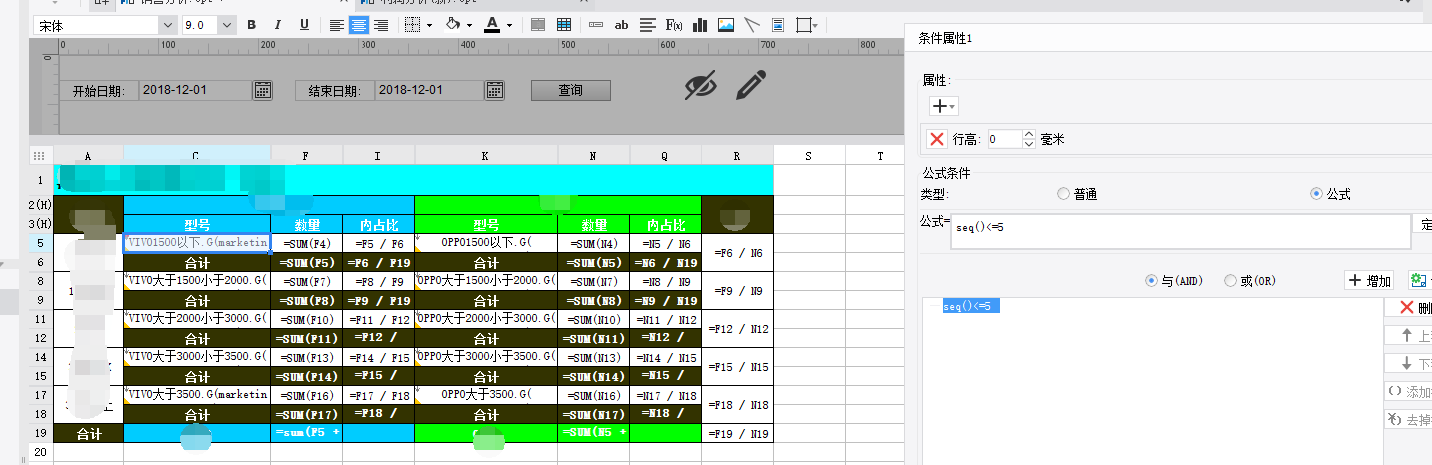Screen dimensions: 1432x465
Task: Click the row height stepper arrows
Action: [x=1030, y=139]
